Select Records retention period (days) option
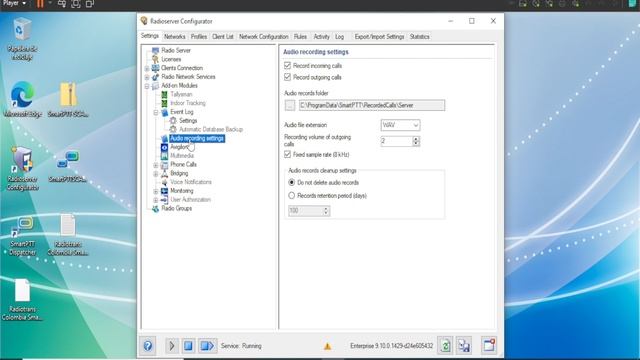 [291, 196]
